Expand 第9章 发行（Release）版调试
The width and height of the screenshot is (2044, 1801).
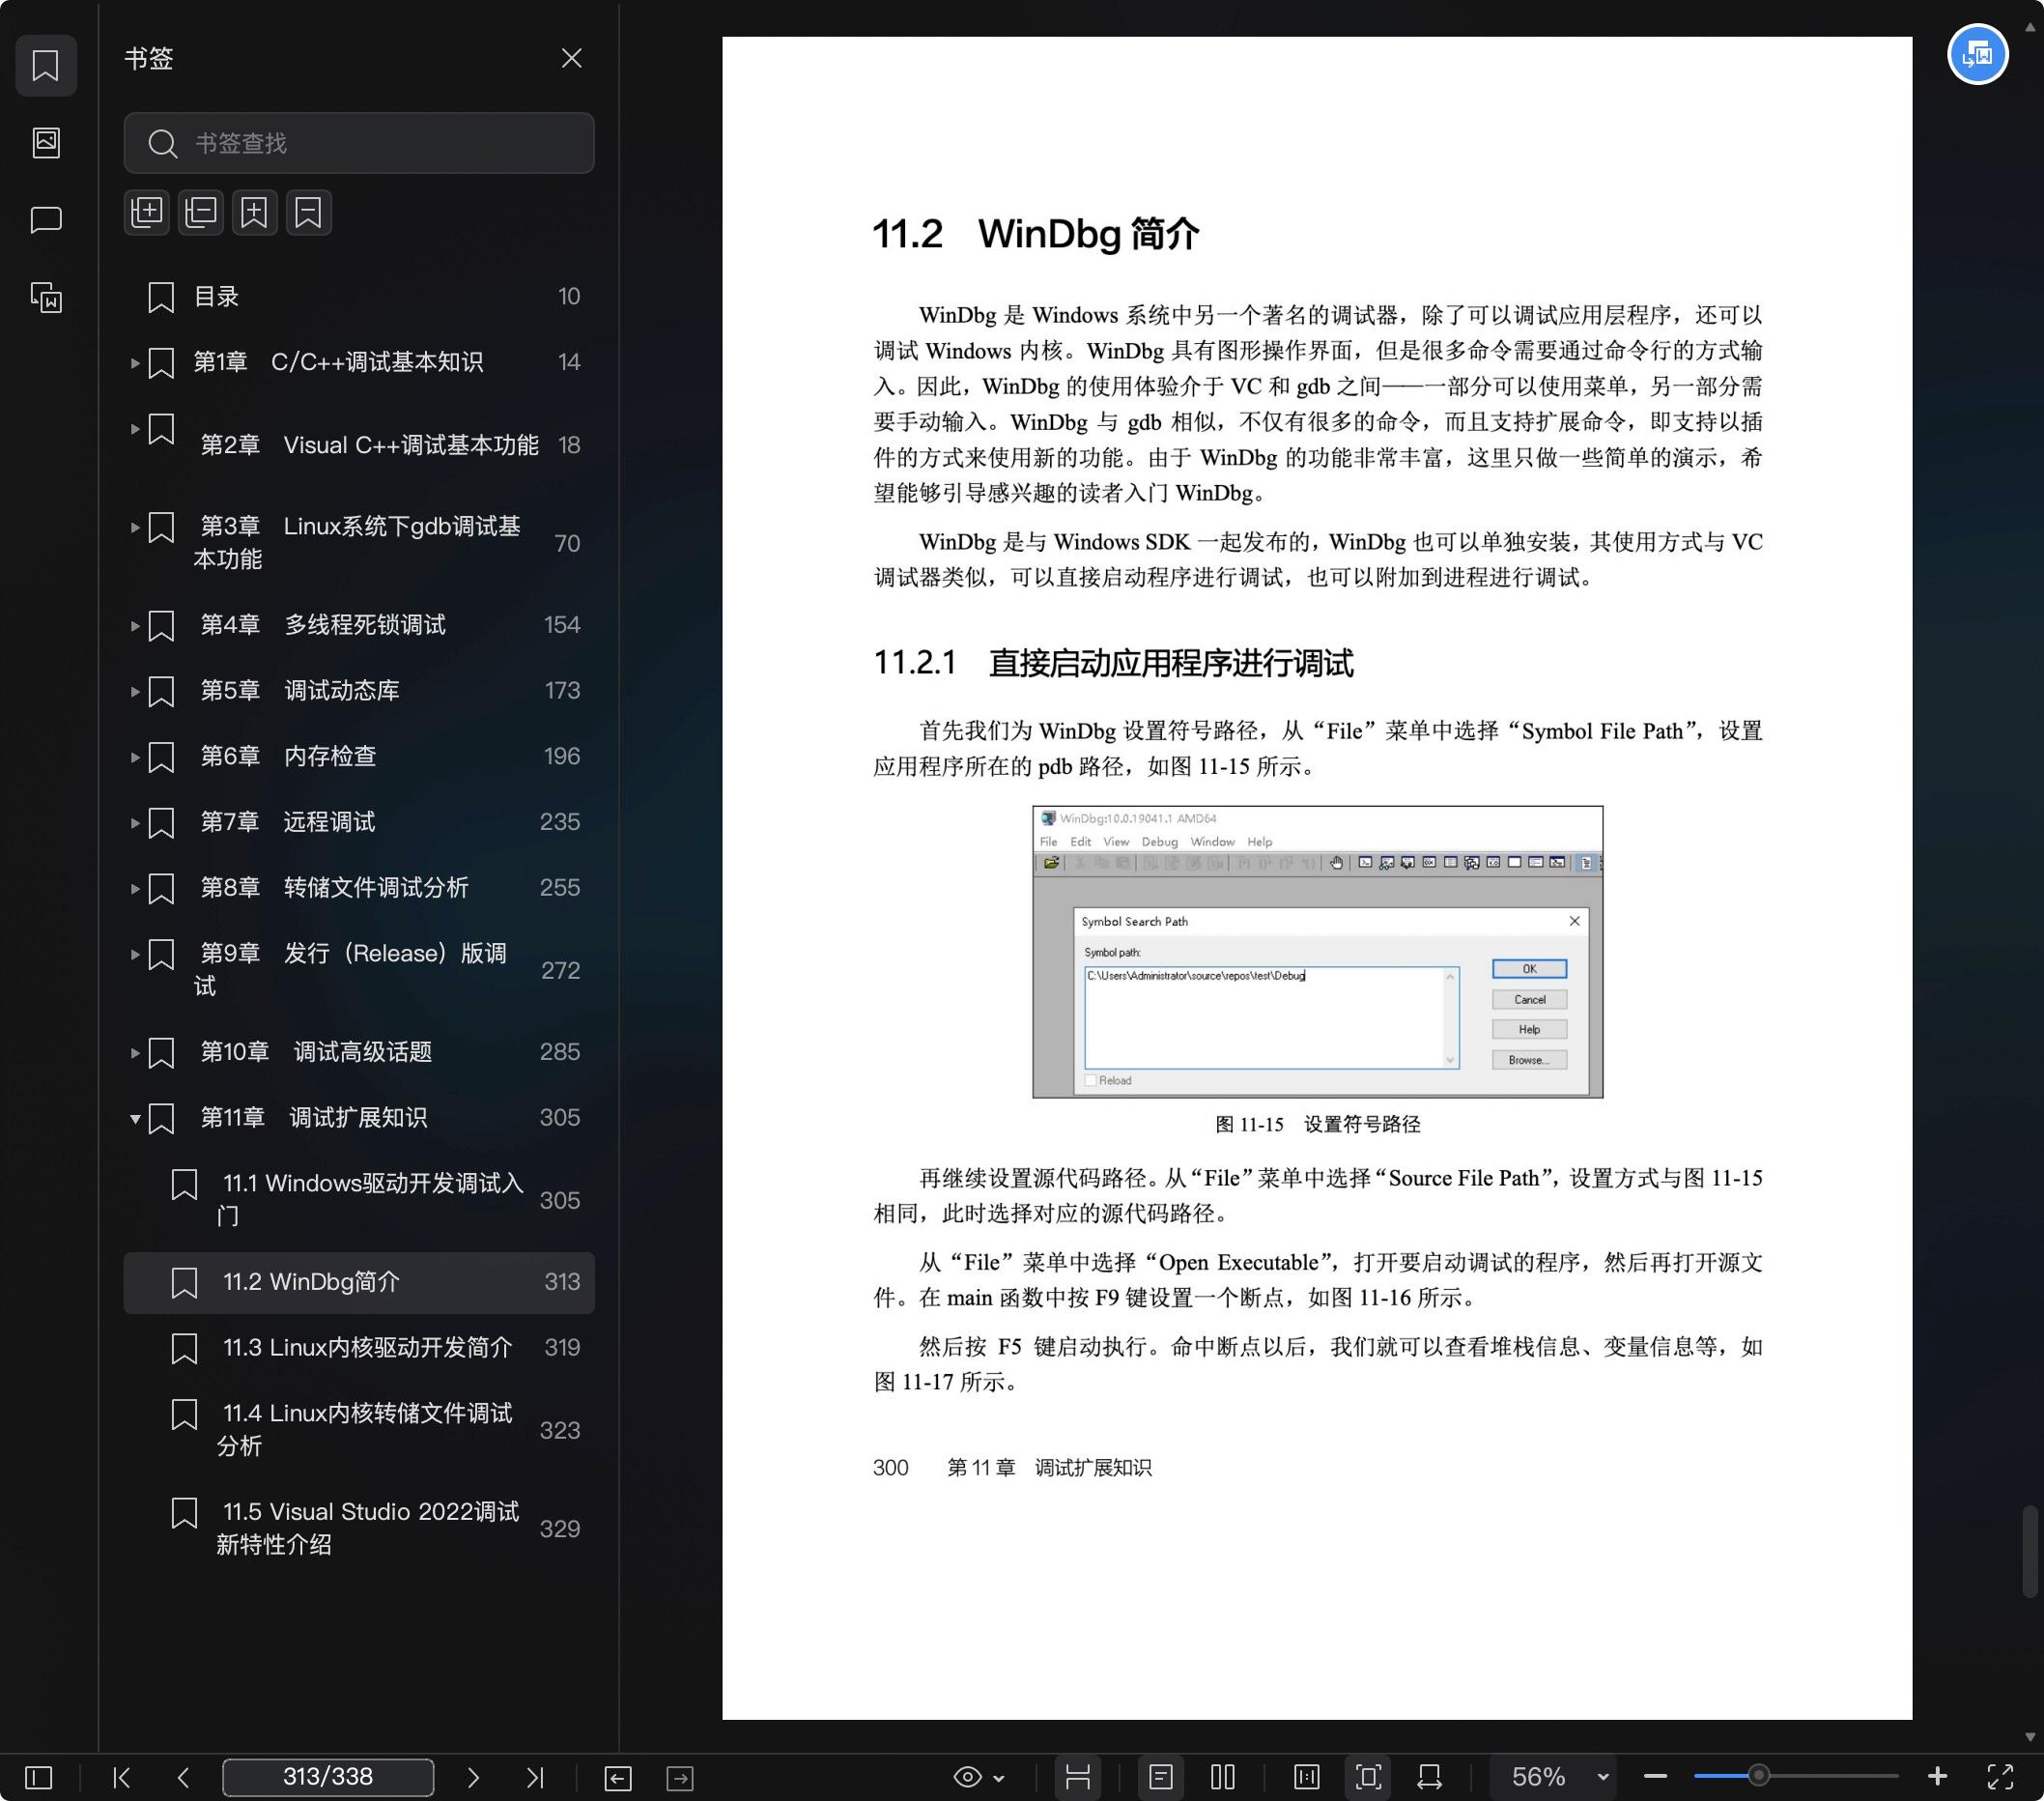tap(134, 954)
